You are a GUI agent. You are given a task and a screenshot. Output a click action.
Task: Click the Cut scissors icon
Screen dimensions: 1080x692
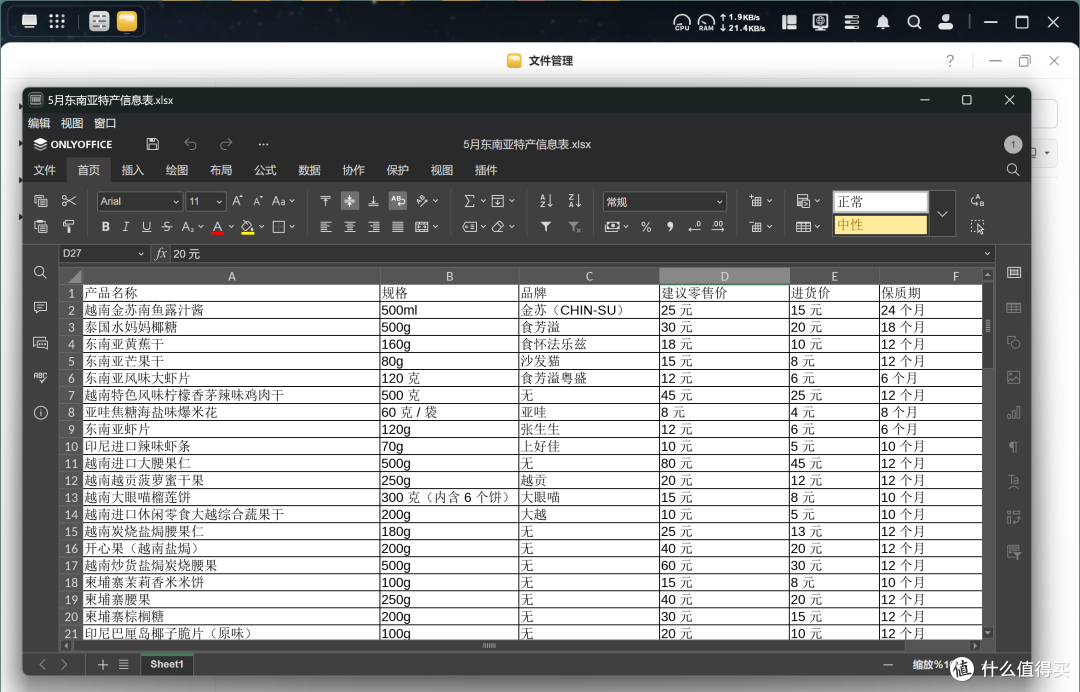click(69, 200)
